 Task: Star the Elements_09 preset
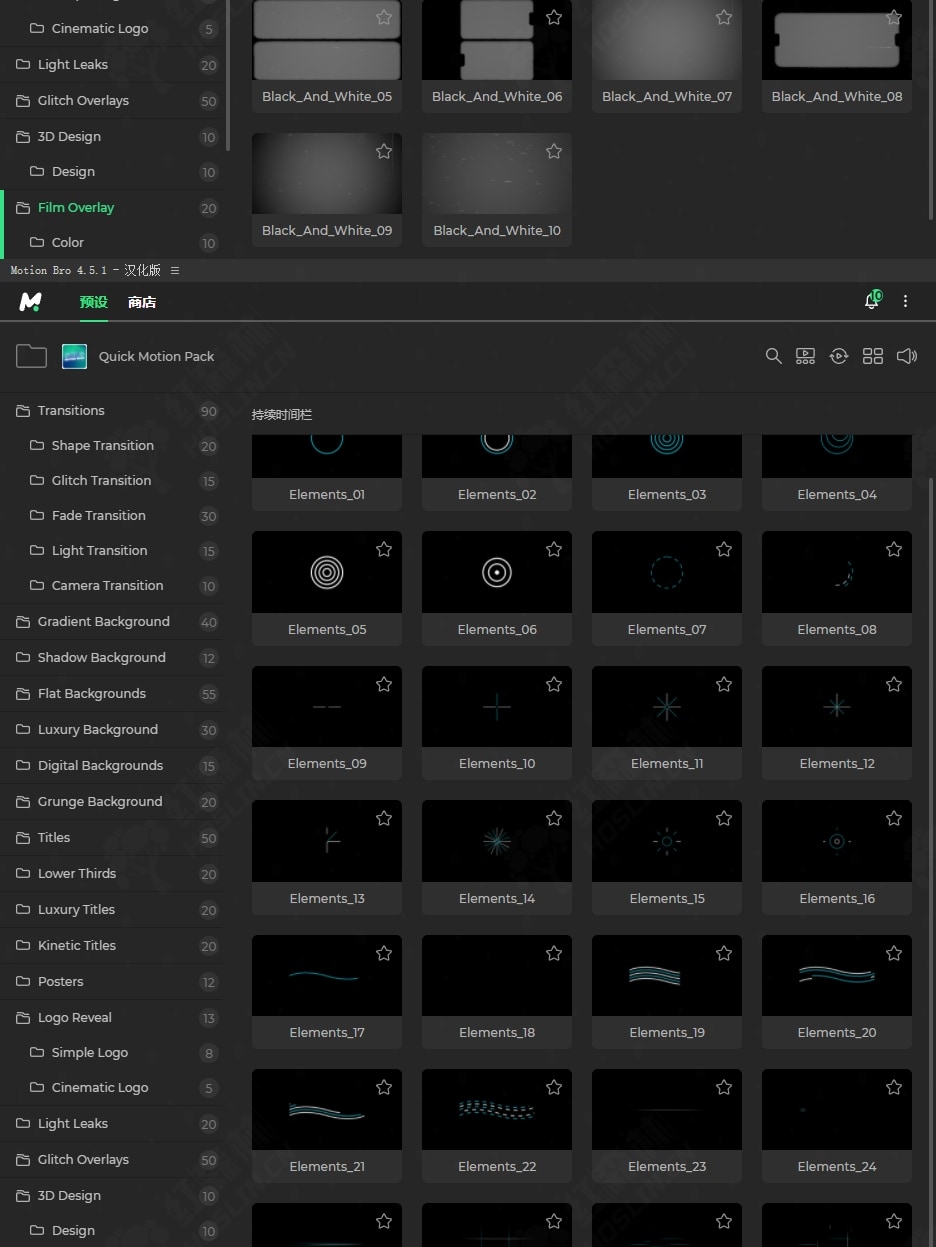pos(384,684)
